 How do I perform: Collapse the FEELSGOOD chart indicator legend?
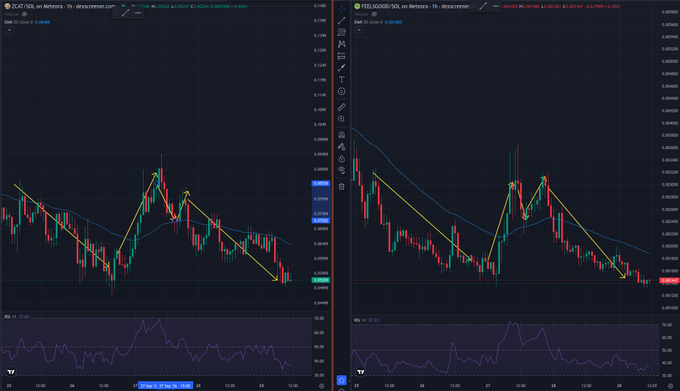359,30
